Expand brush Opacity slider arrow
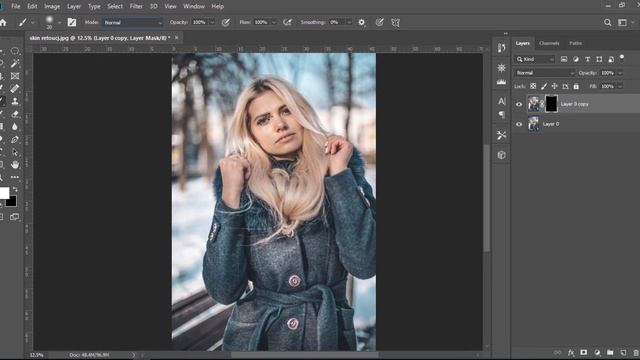Image resolution: width=640 pixels, height=360 pixels. pos(212,22)
